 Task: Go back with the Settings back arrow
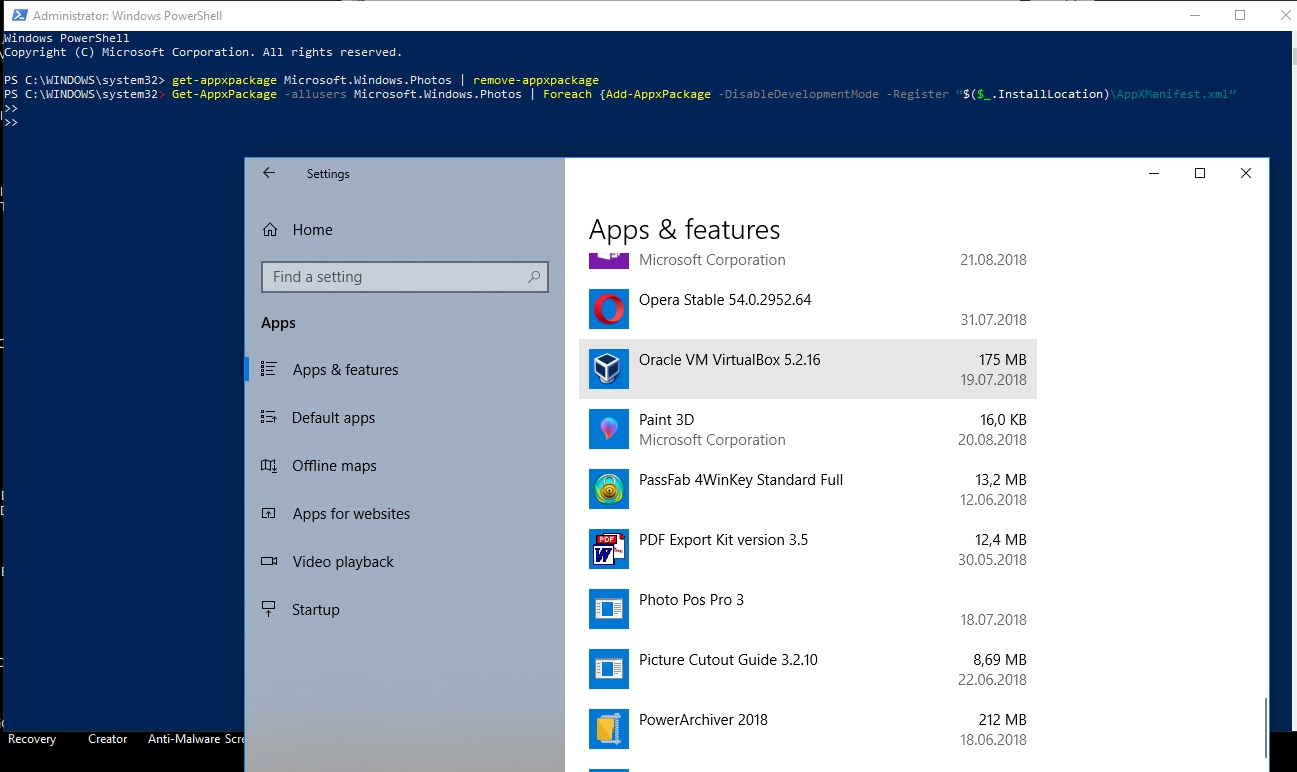pyautogui.click(x=269, y=173)
